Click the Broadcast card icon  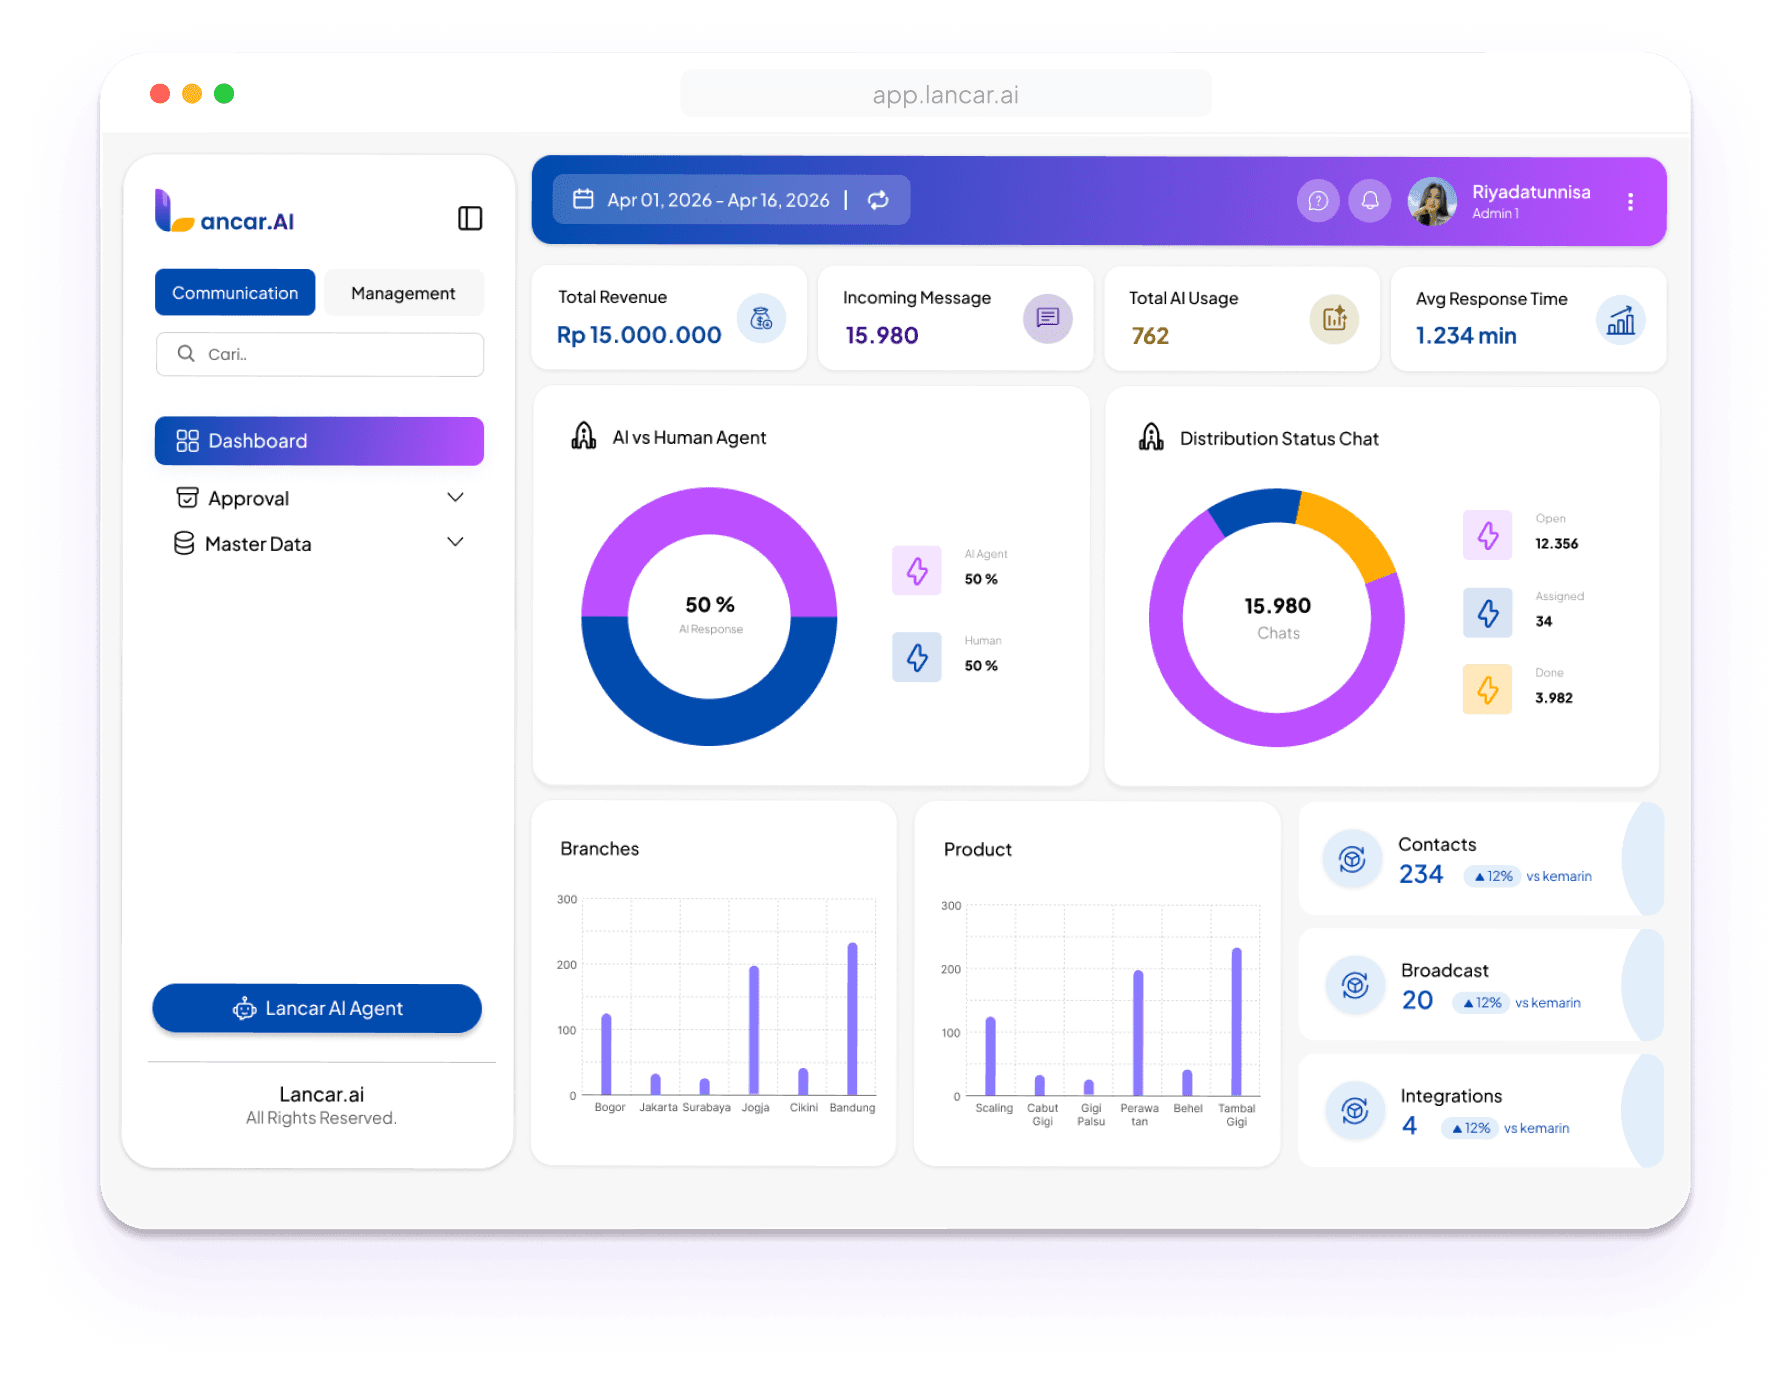click(1355, 985)
